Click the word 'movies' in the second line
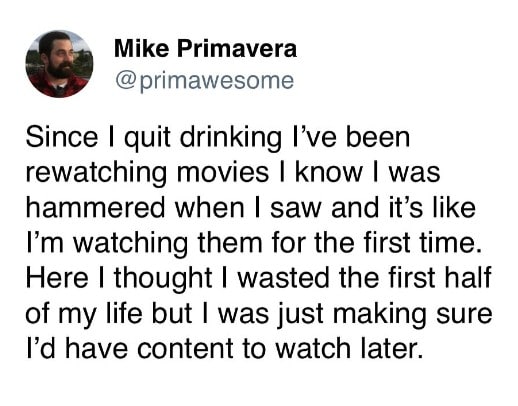This screenshot has height=406, width=518. click(x=223, y=173)
